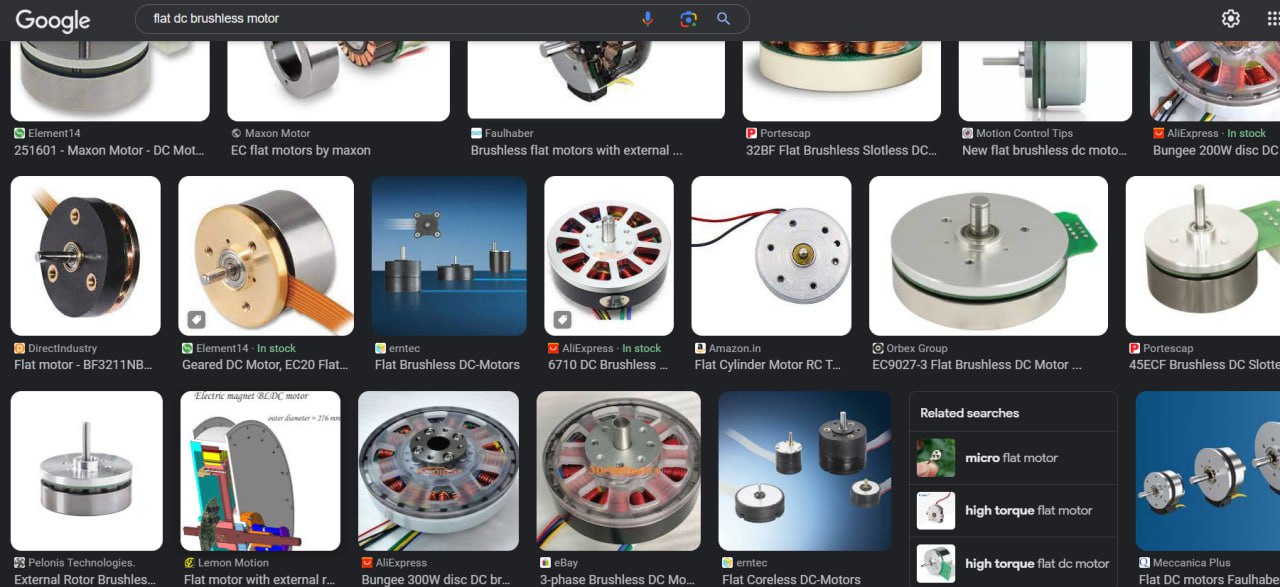Click 'Orbex Group' source name text
1280x587 pixels.
click(917, 348)
